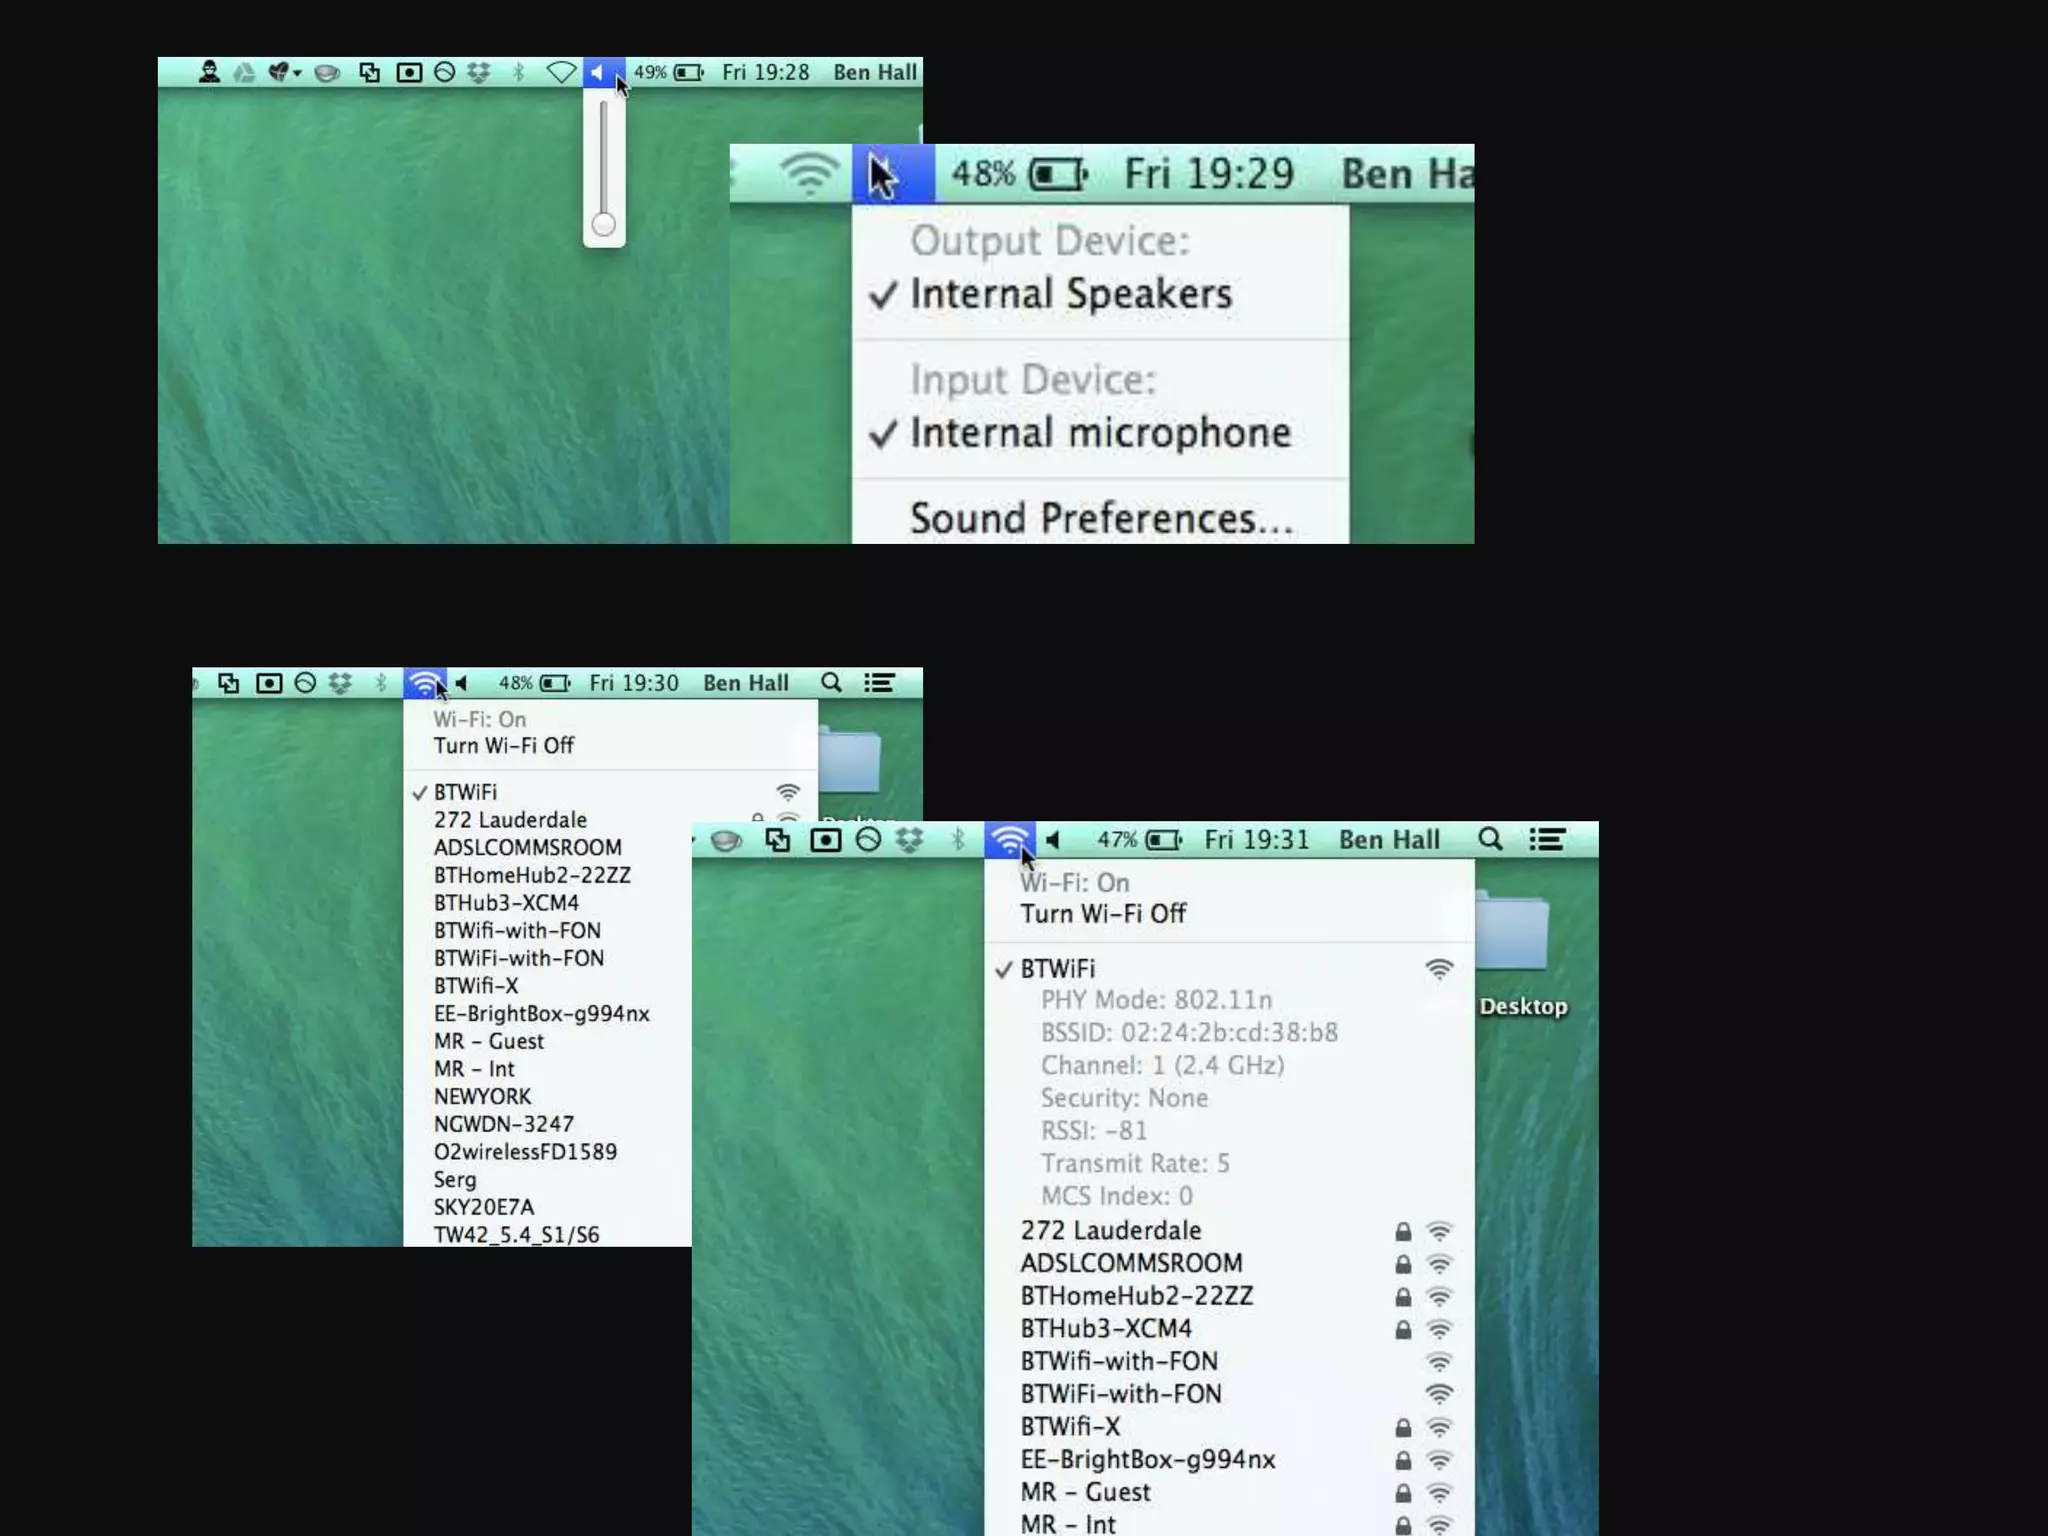Open Notification Center list icon in the 19:30 menu bar

point(879,683)
